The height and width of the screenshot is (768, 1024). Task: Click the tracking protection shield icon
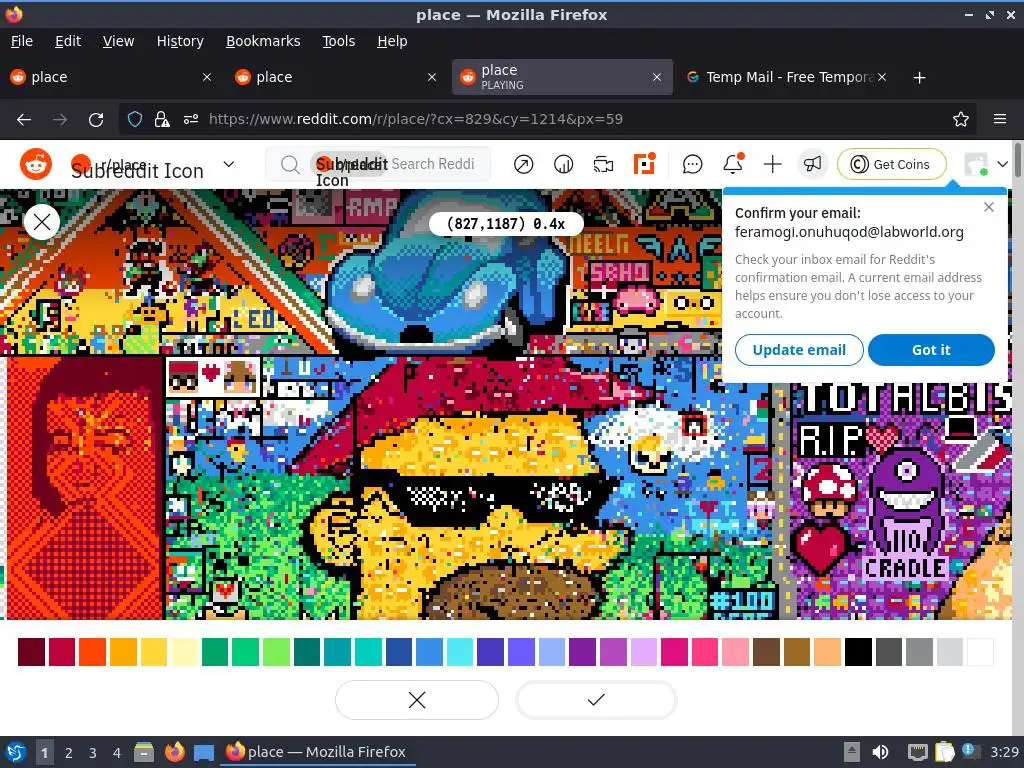pyautogui.click(x=135, y=120)
